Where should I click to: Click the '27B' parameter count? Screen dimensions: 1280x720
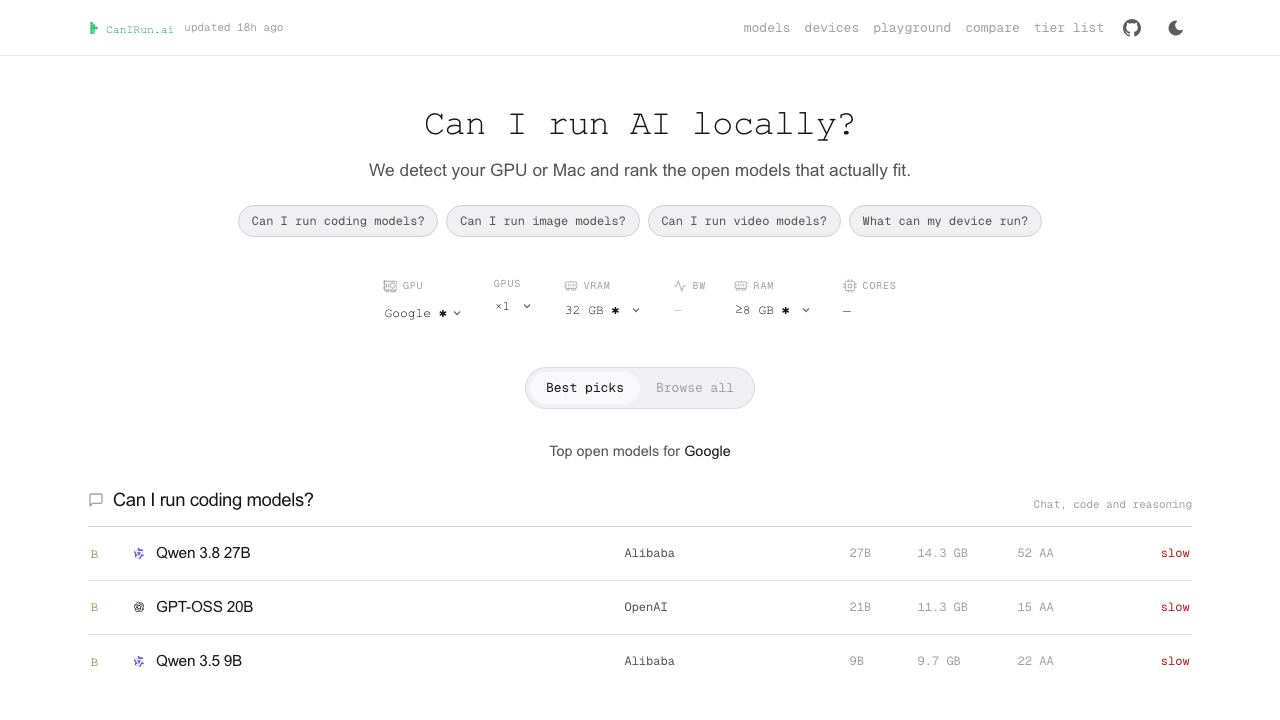(x=860, y=553)
